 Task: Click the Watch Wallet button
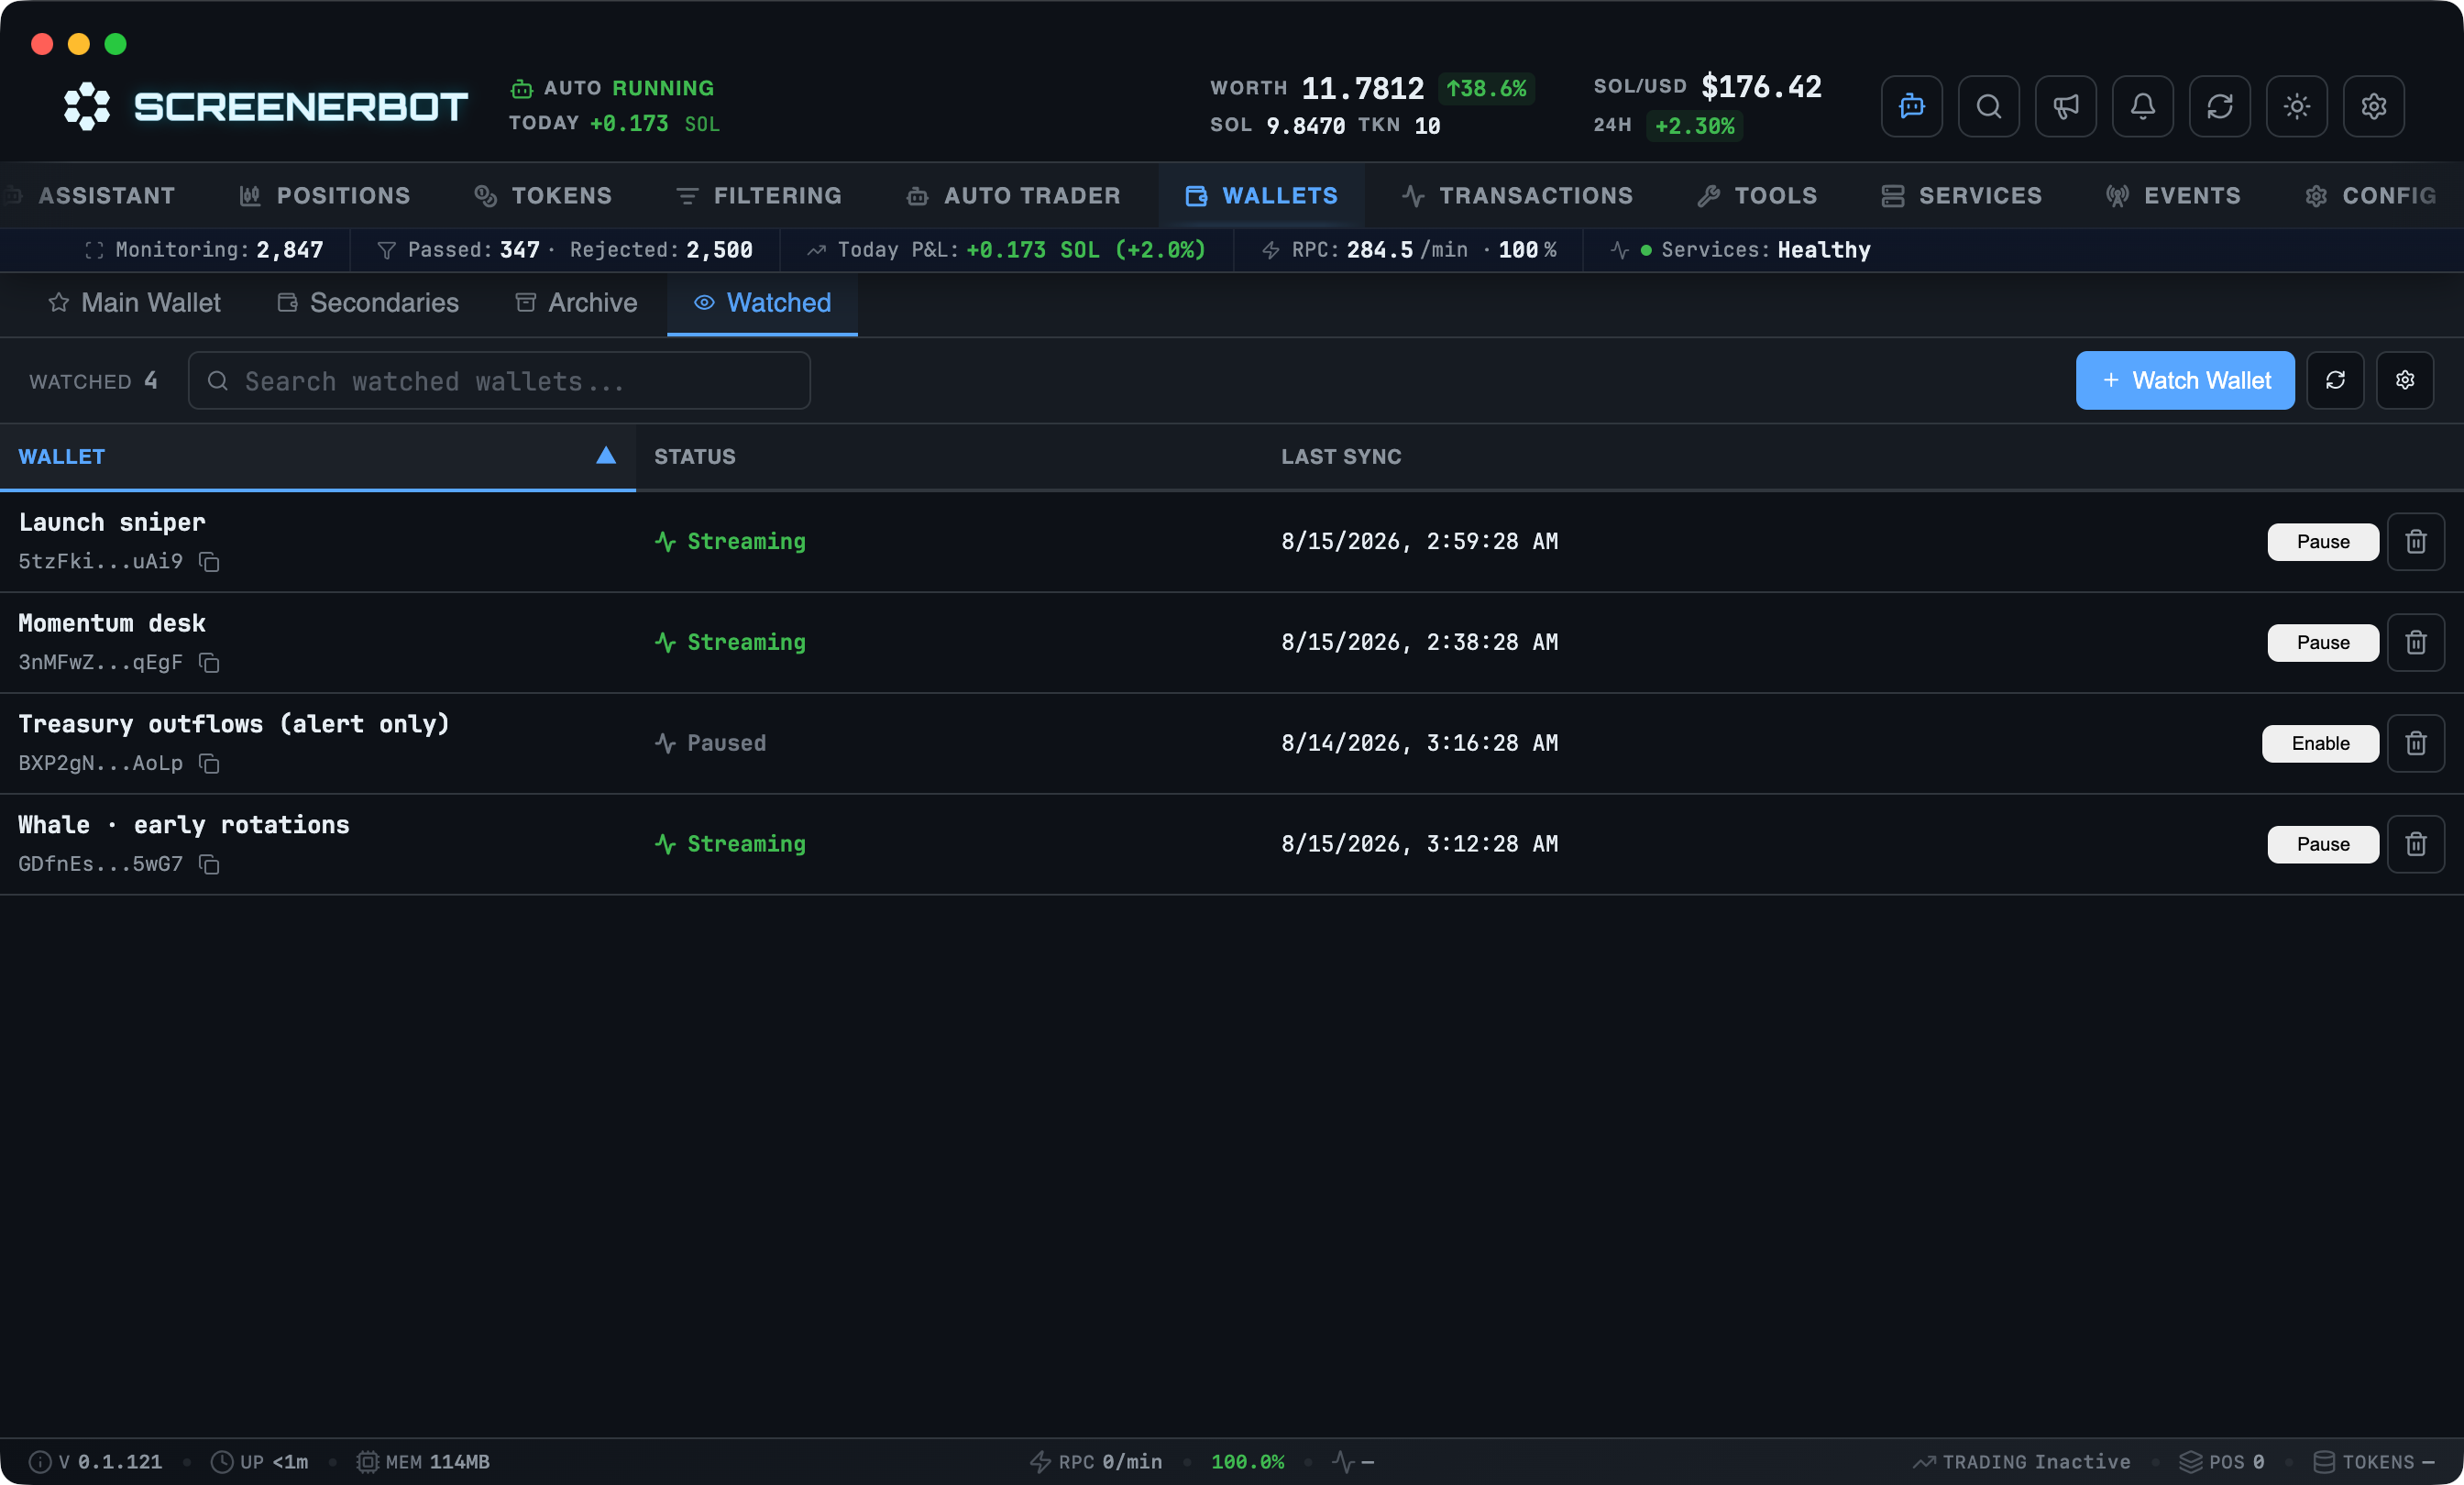coord(2185,380)
